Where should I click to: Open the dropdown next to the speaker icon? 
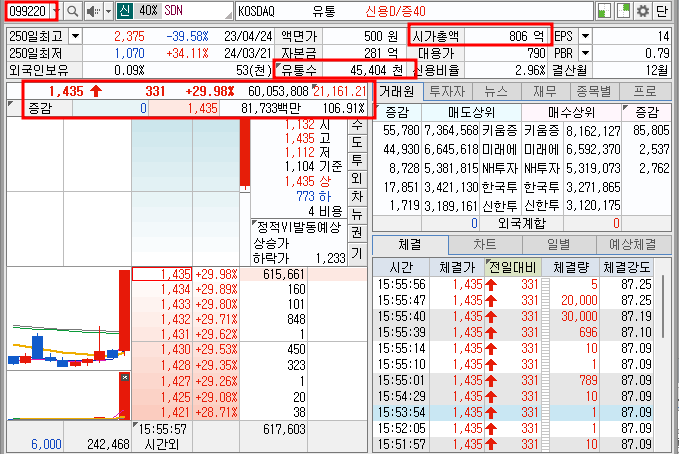pyautogui.click(x=108, y=11)
